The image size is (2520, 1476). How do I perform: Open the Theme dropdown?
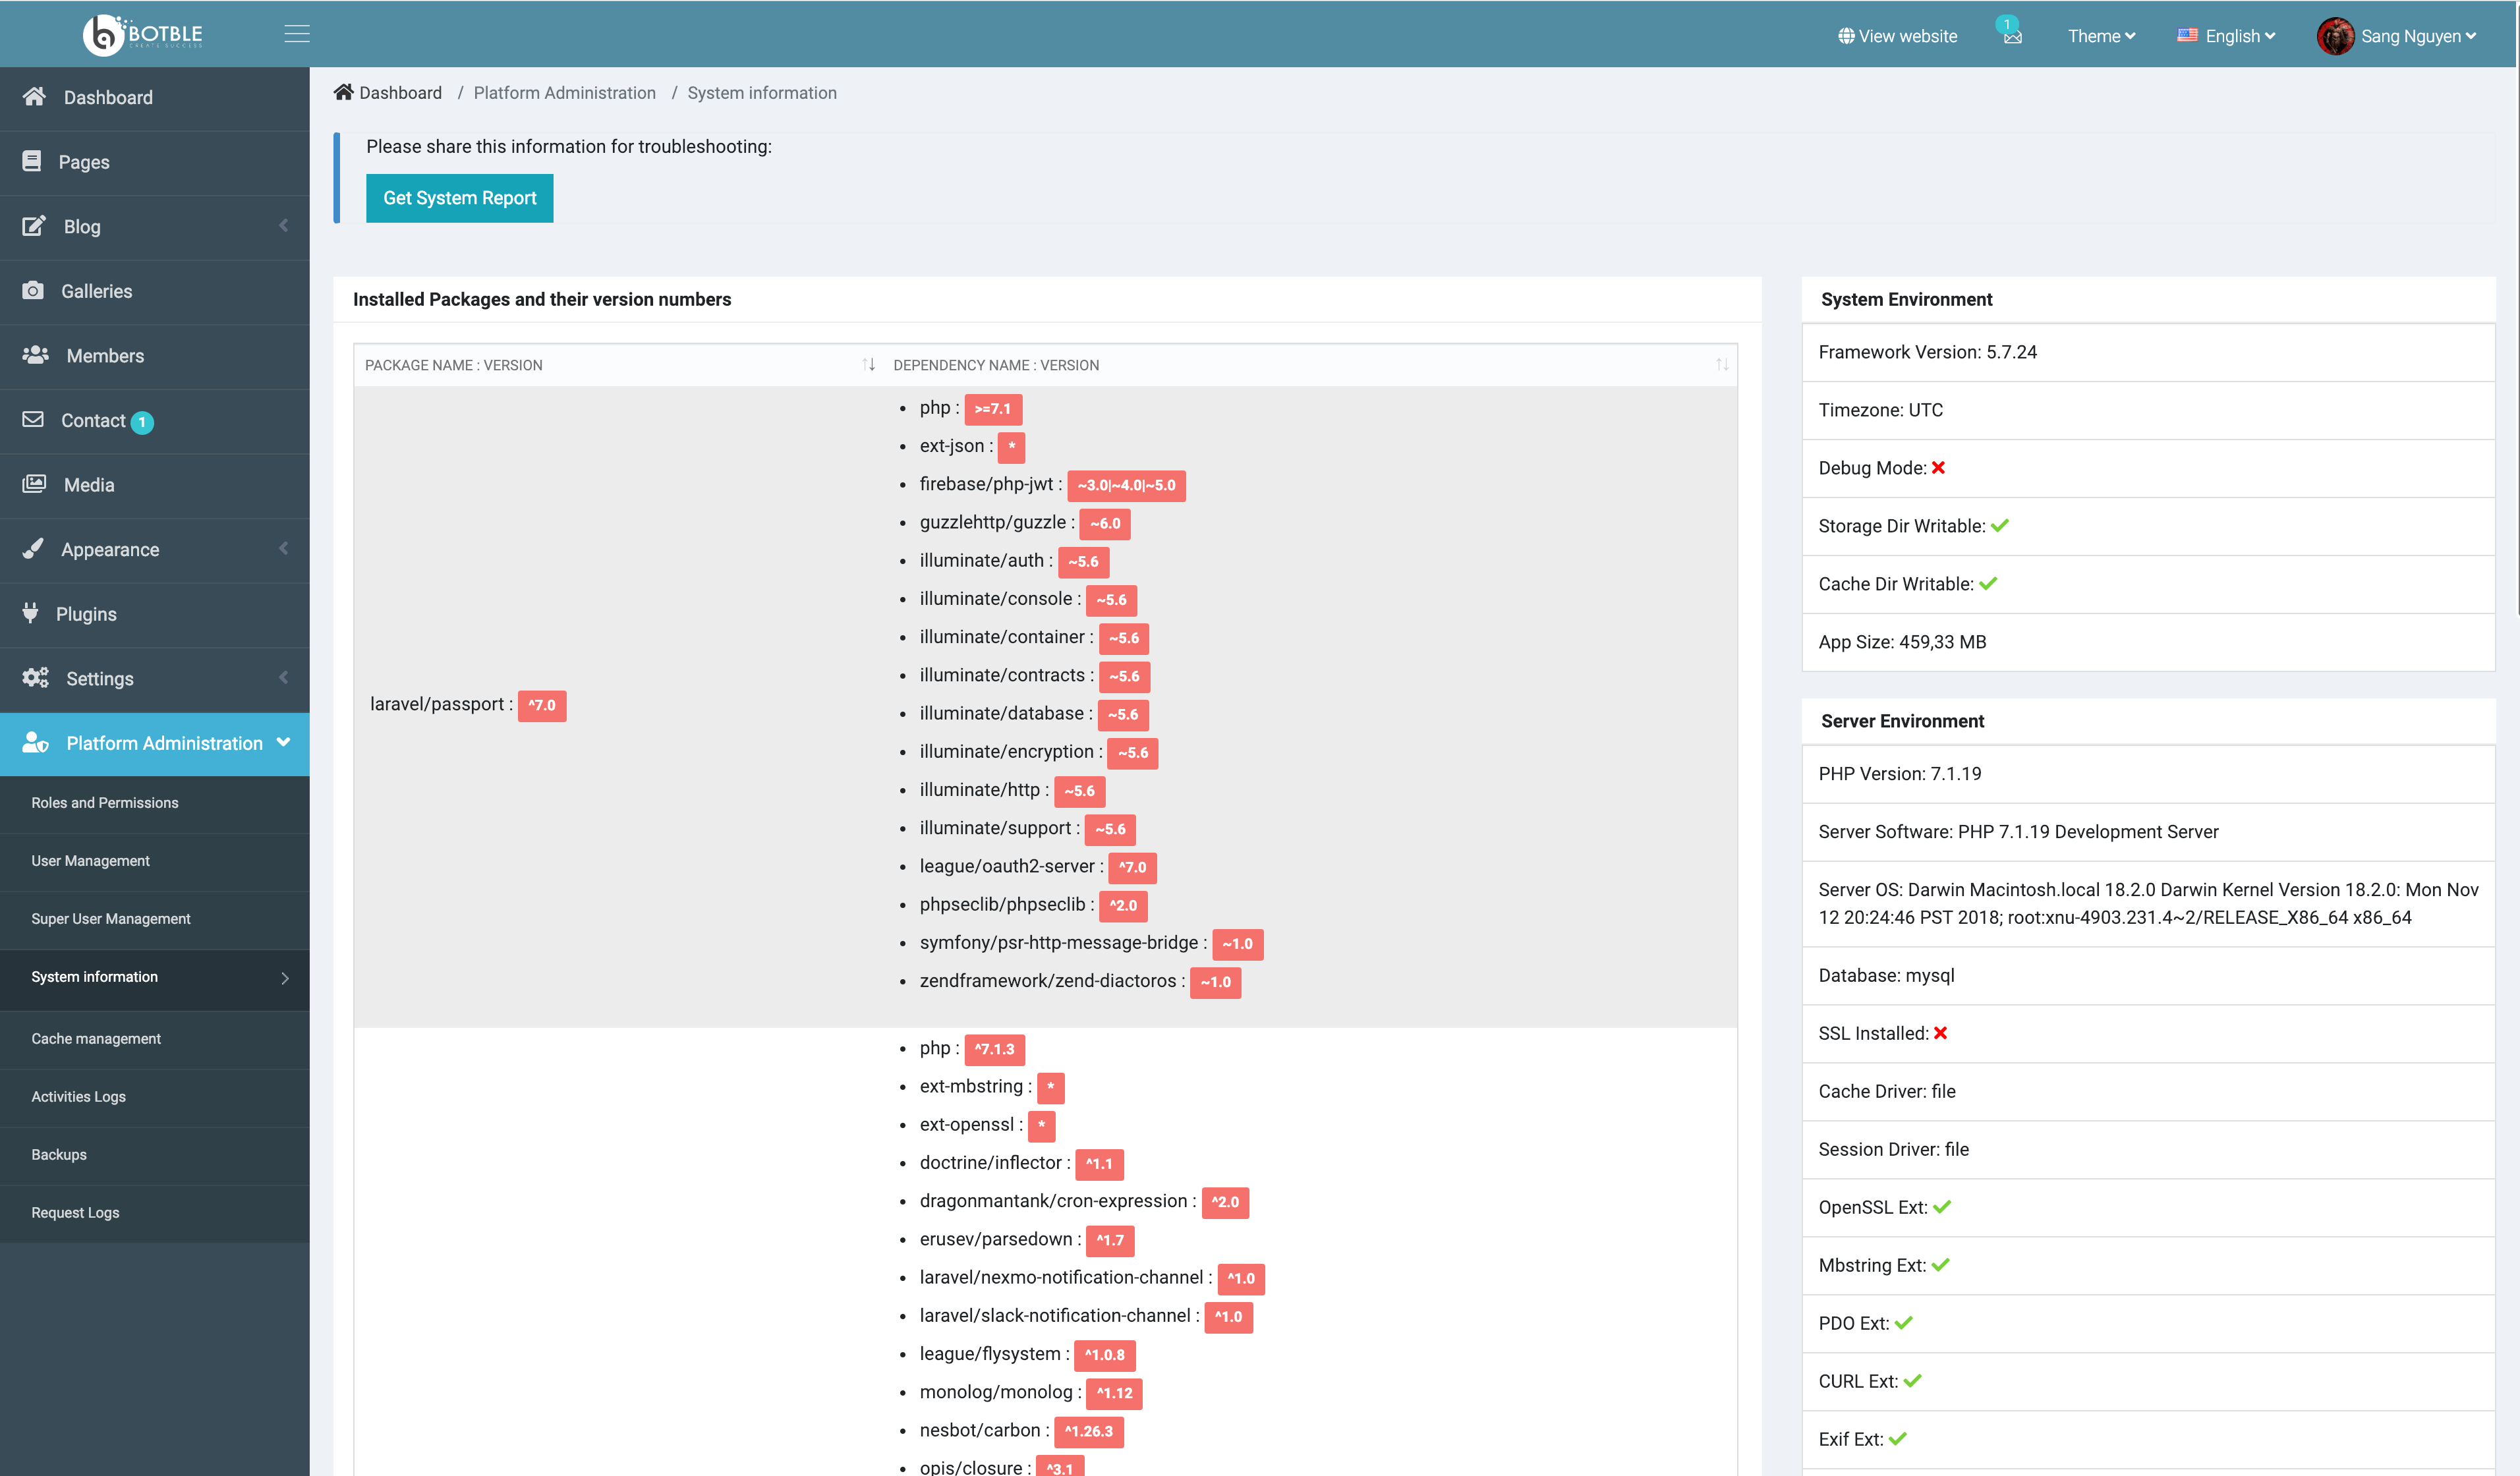pos(2101,36)
